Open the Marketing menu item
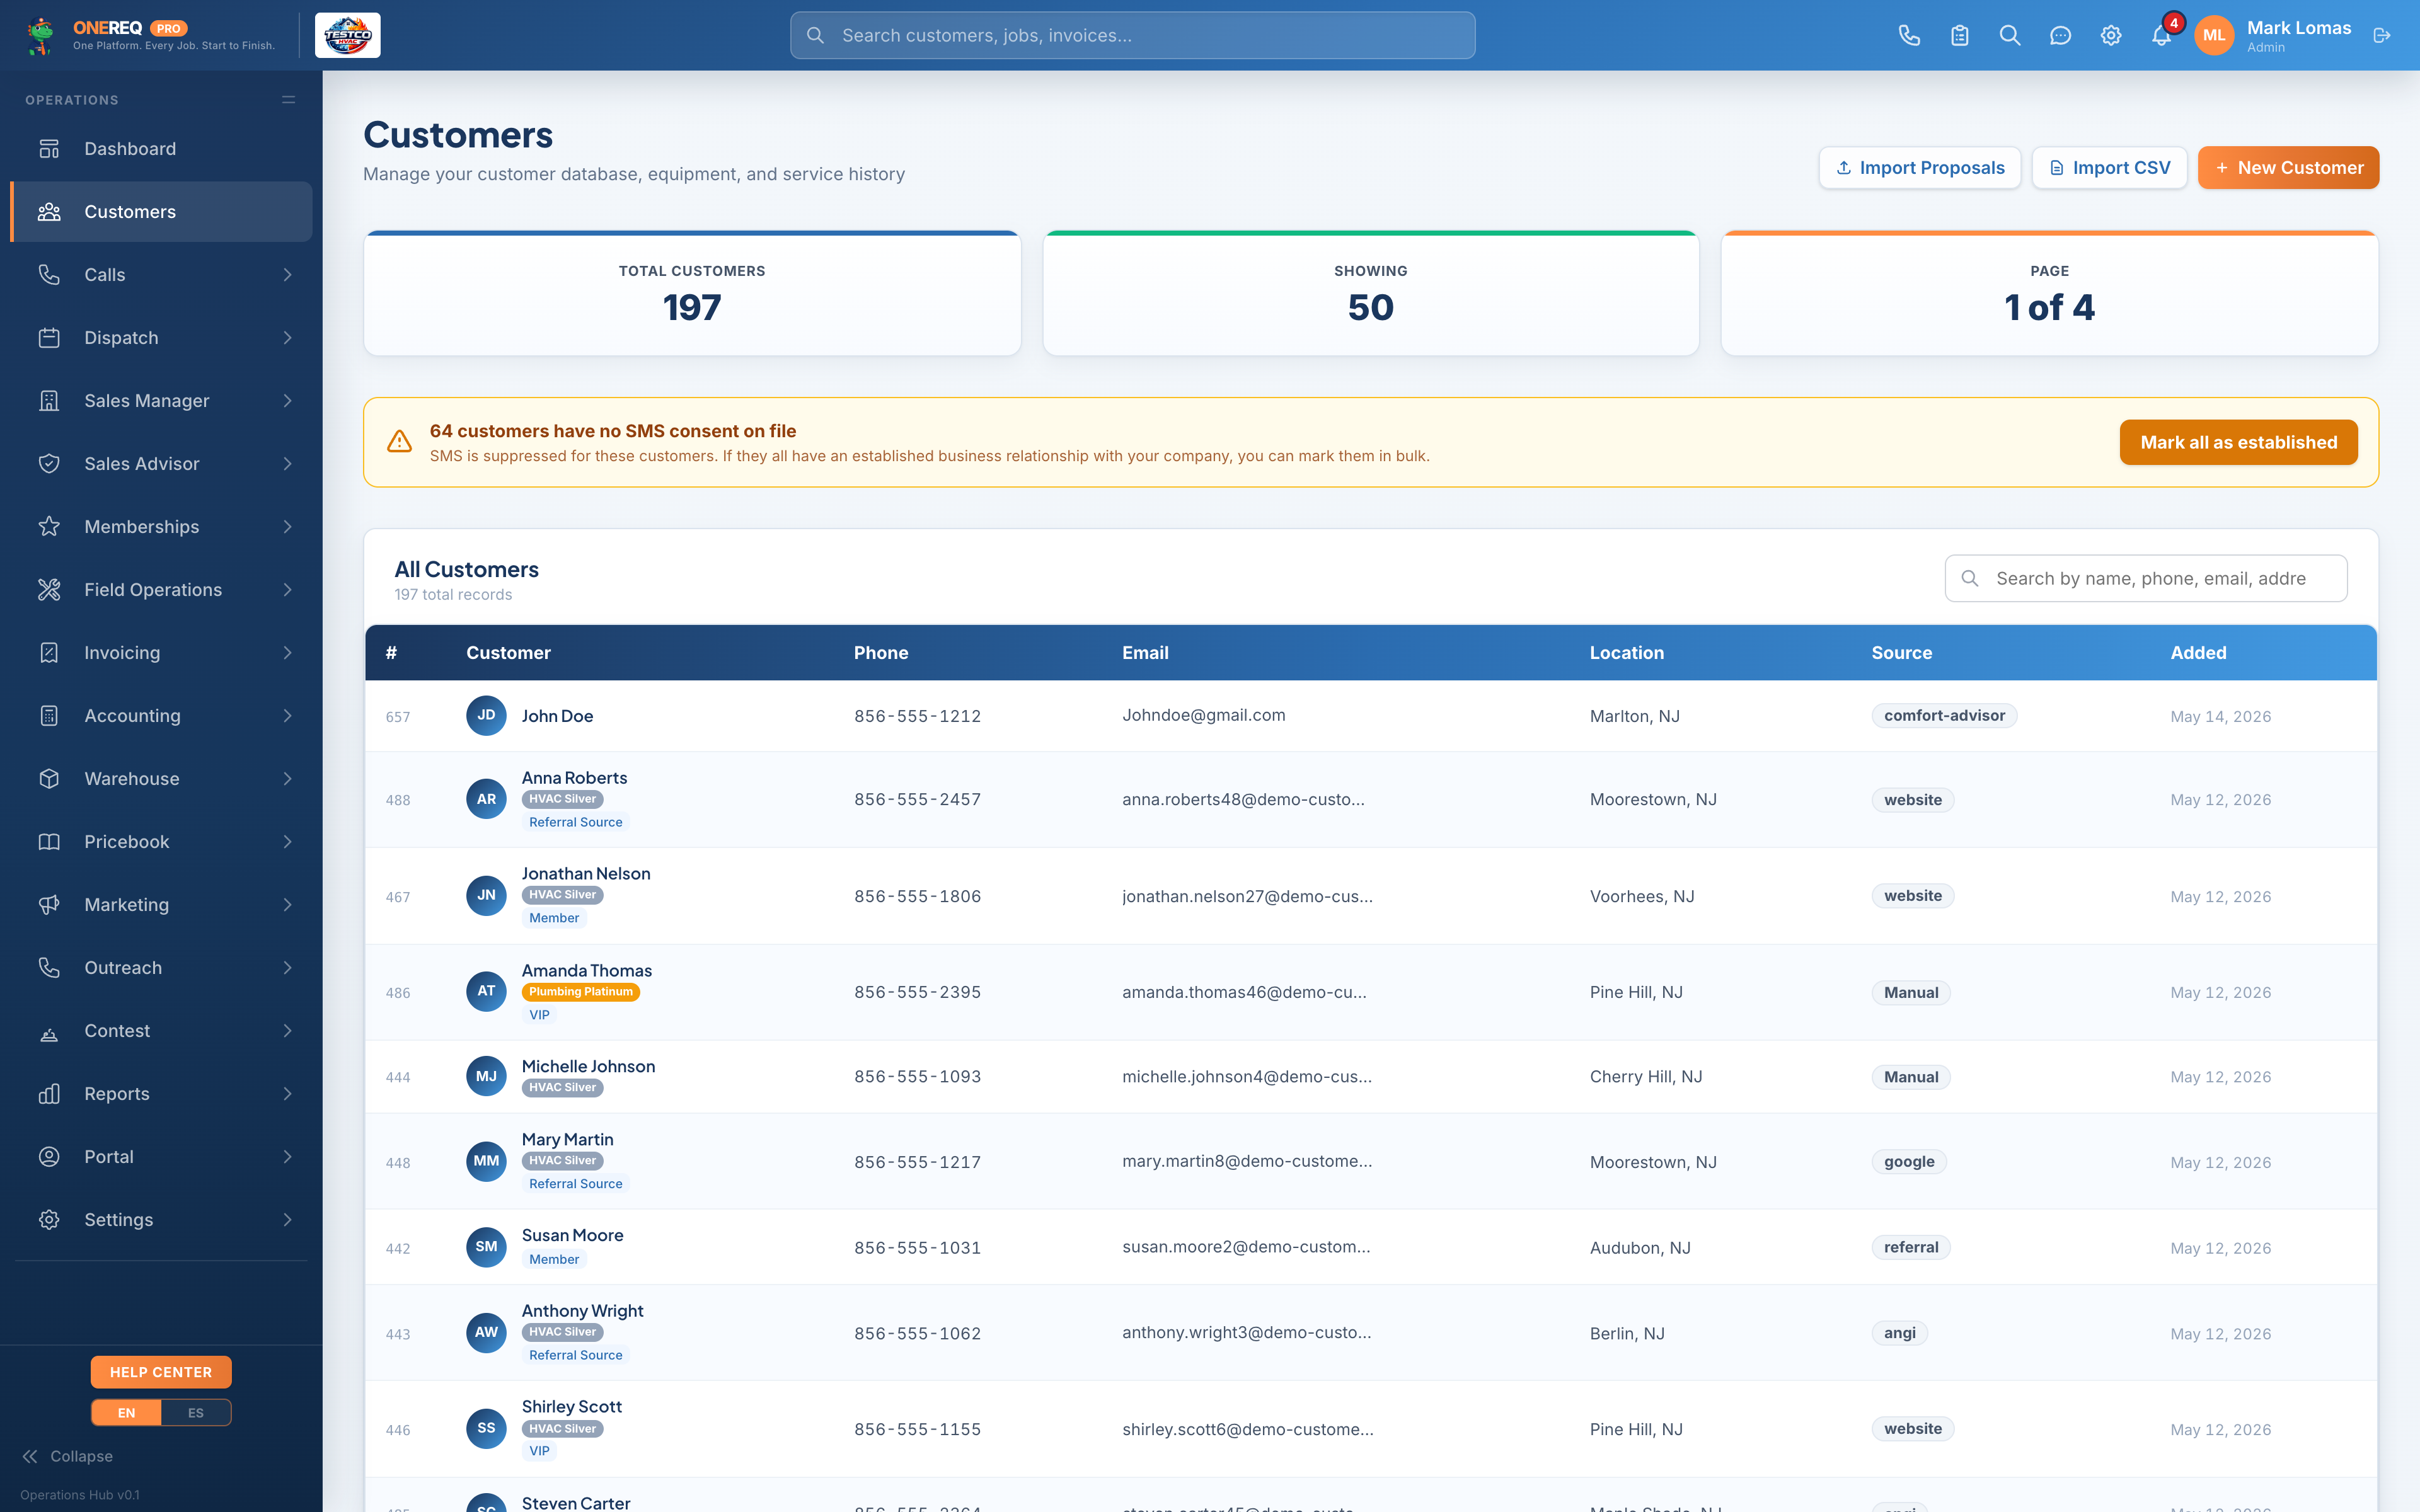 pyautogui.click(x=161, y=905)
